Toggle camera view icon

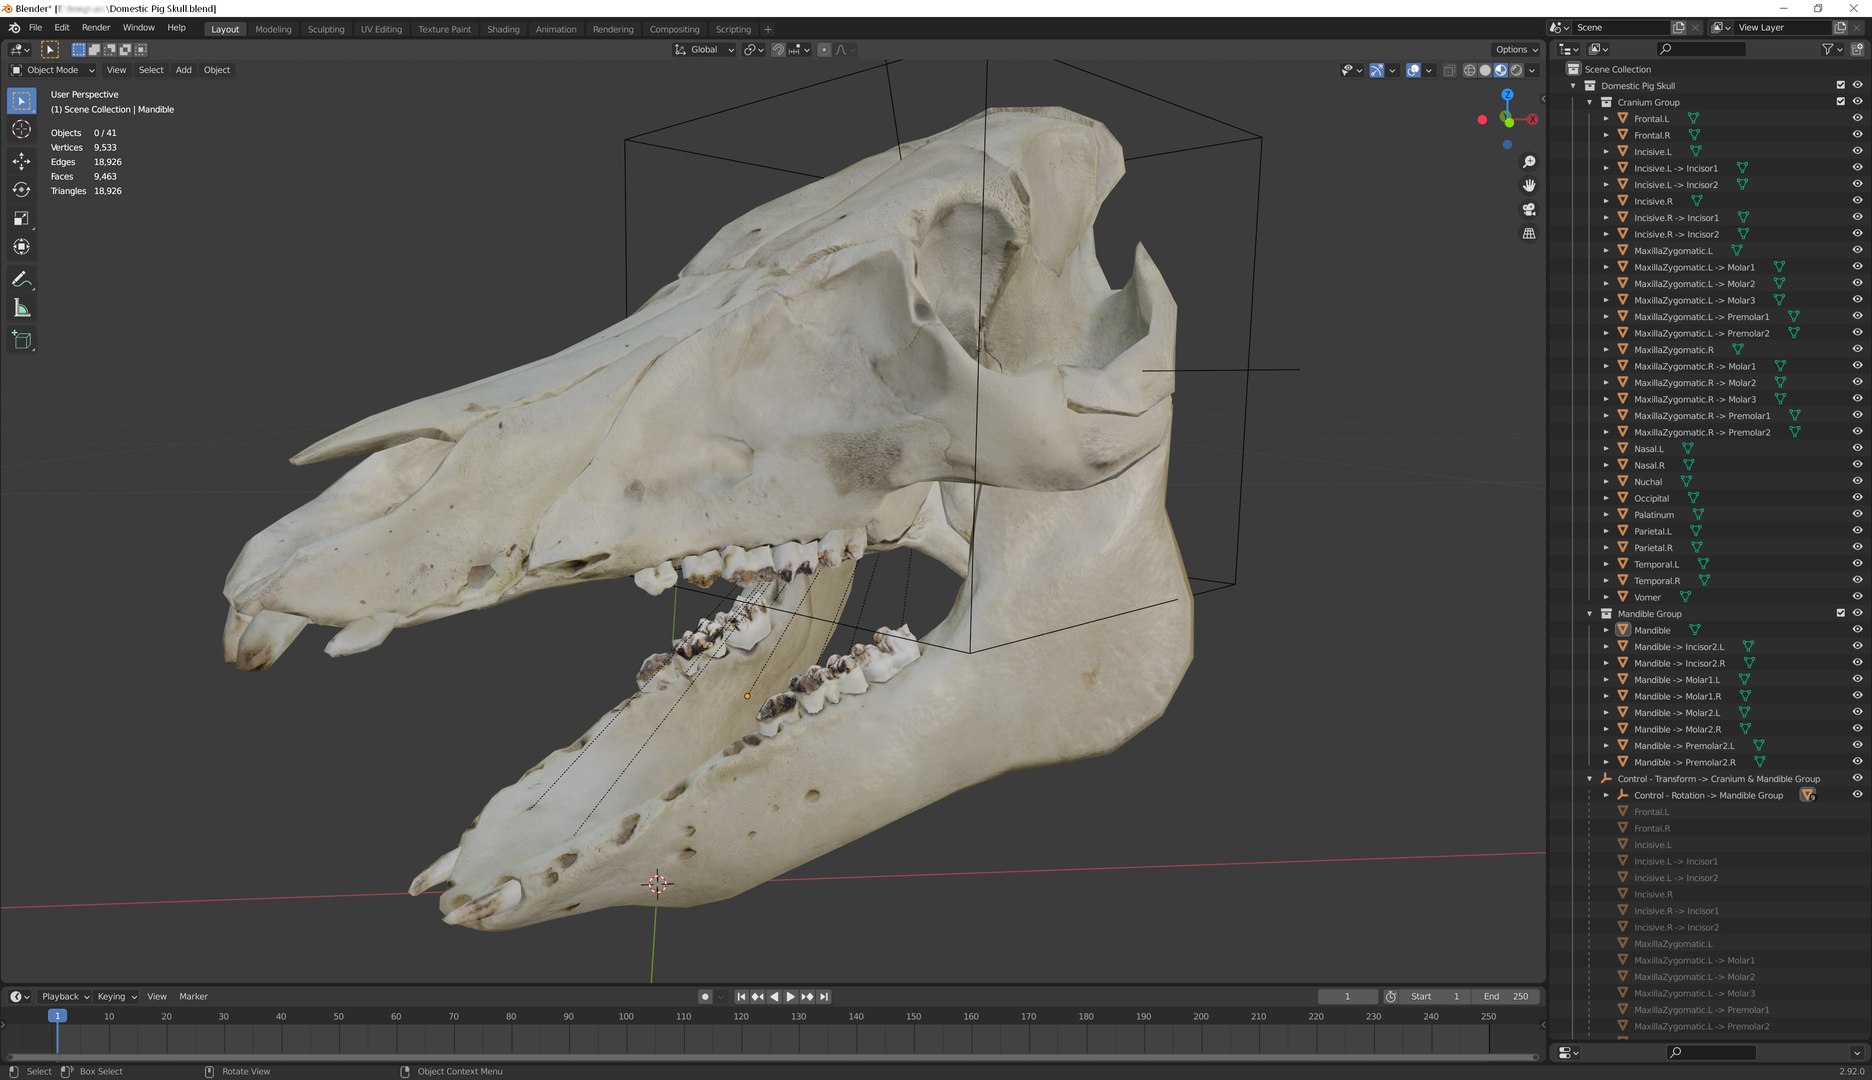(x=1529, y=210)
